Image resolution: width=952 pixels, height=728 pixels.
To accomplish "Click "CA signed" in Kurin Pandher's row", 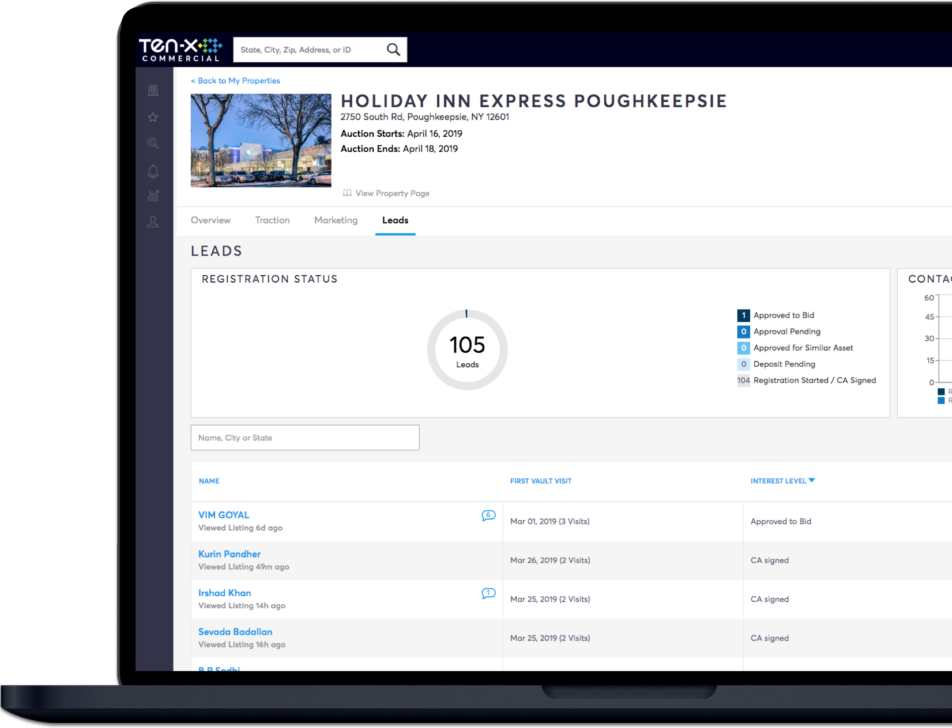I will point(770,560).
